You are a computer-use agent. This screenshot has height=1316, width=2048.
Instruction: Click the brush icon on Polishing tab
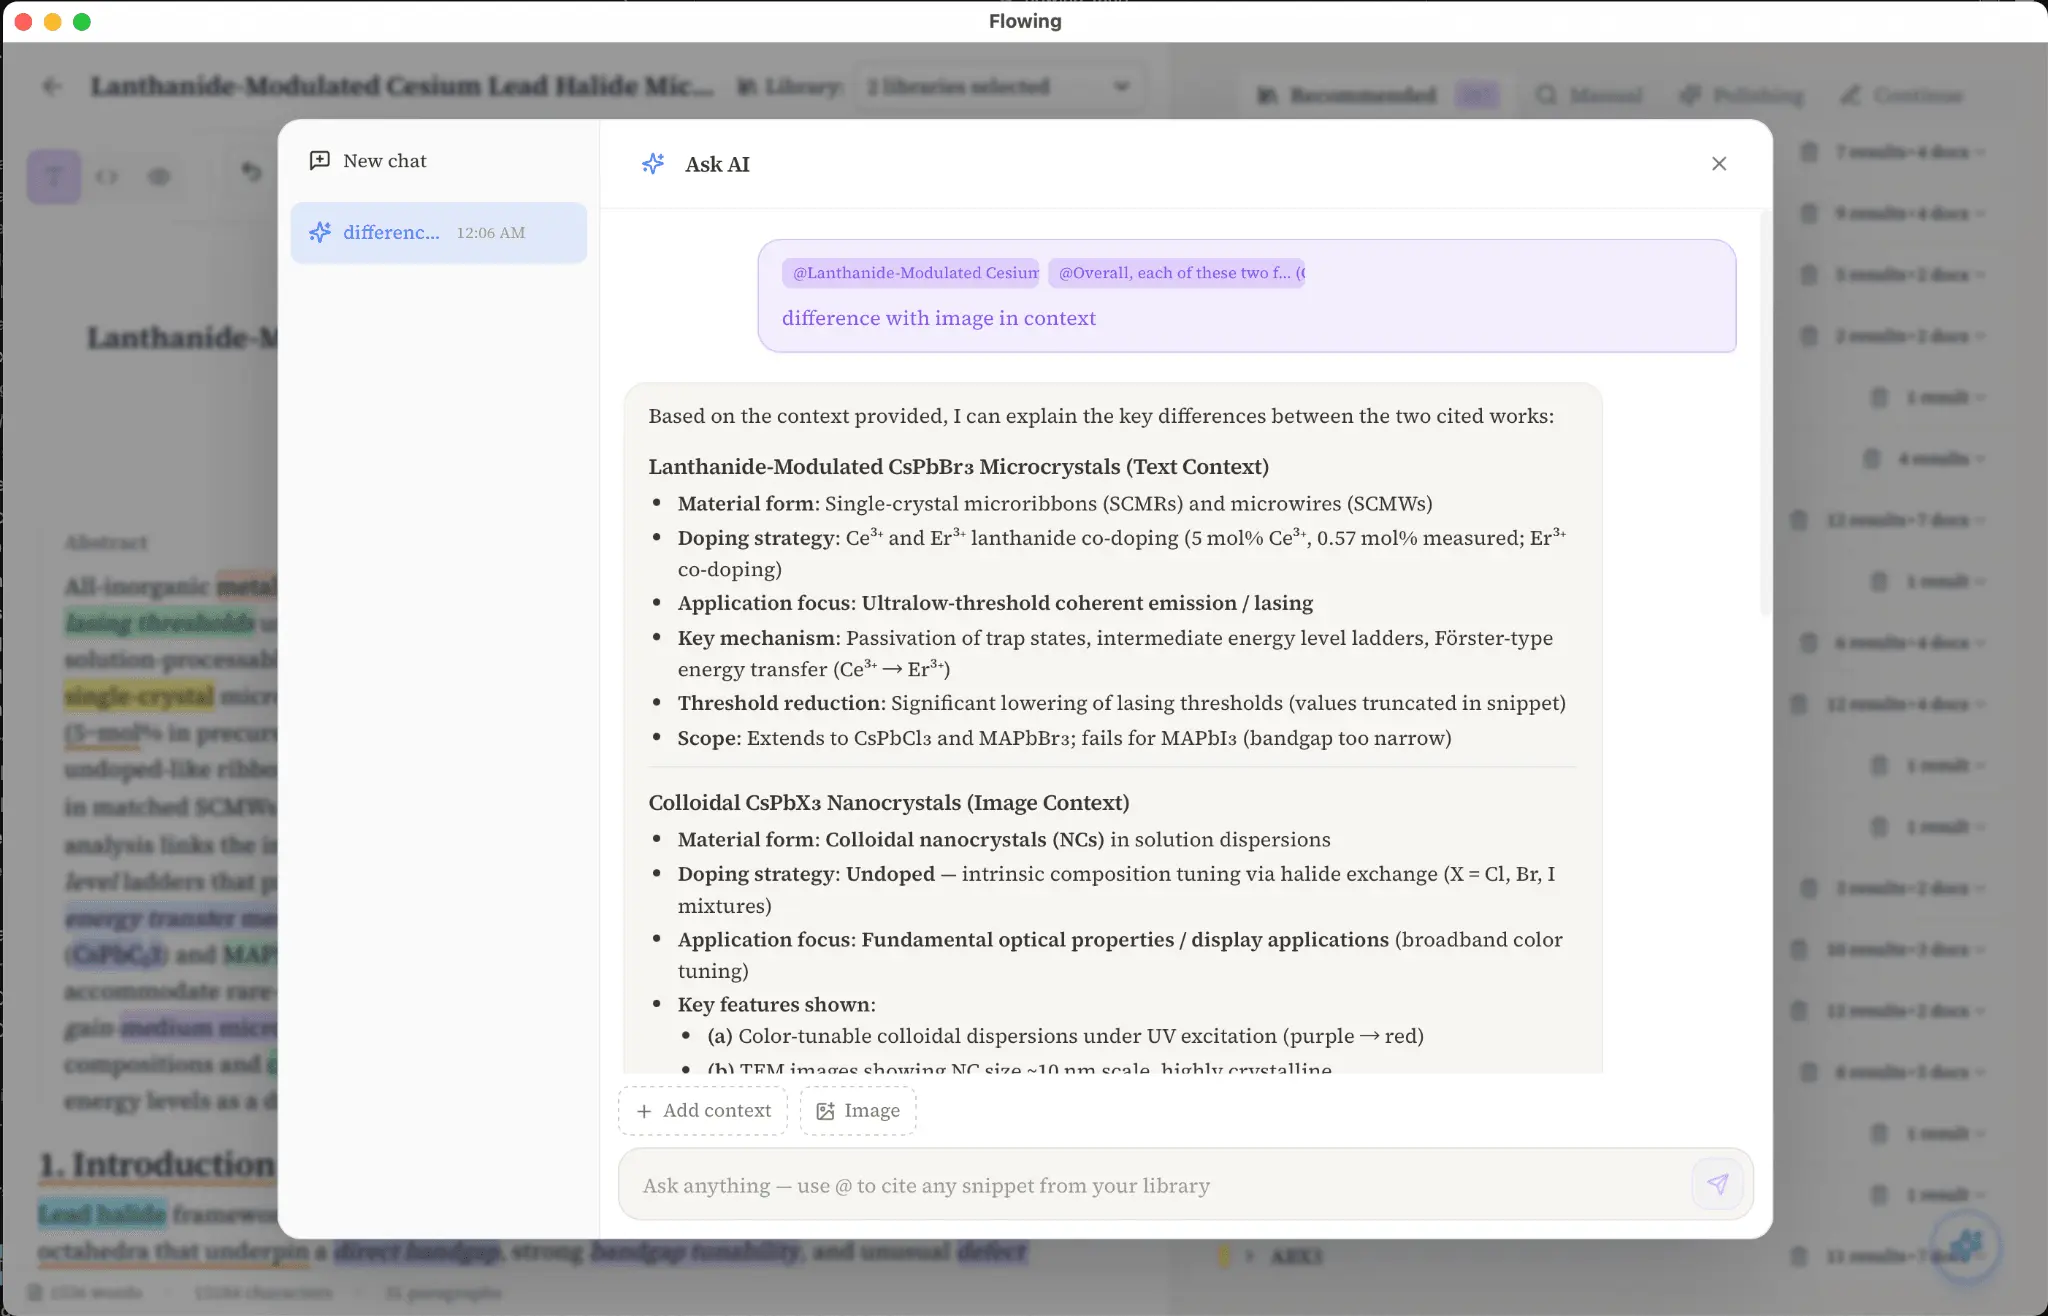[1690, 96]
